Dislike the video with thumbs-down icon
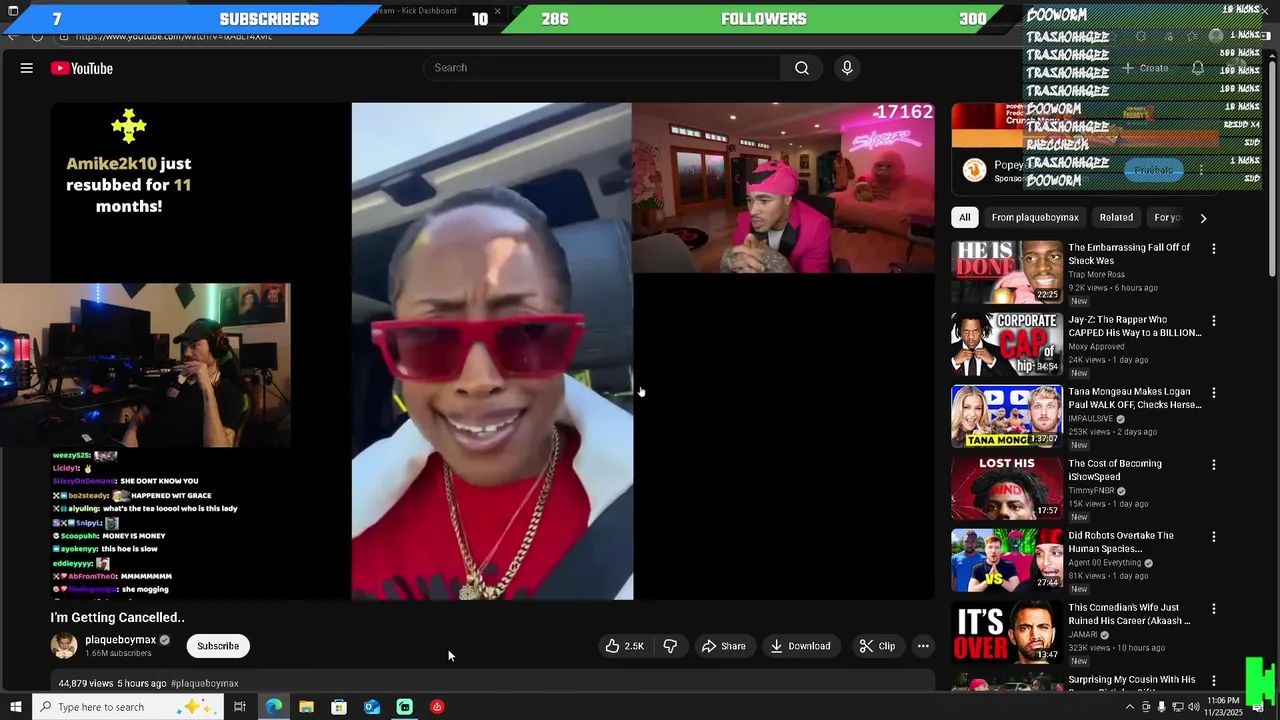 [x=670, y=646]
